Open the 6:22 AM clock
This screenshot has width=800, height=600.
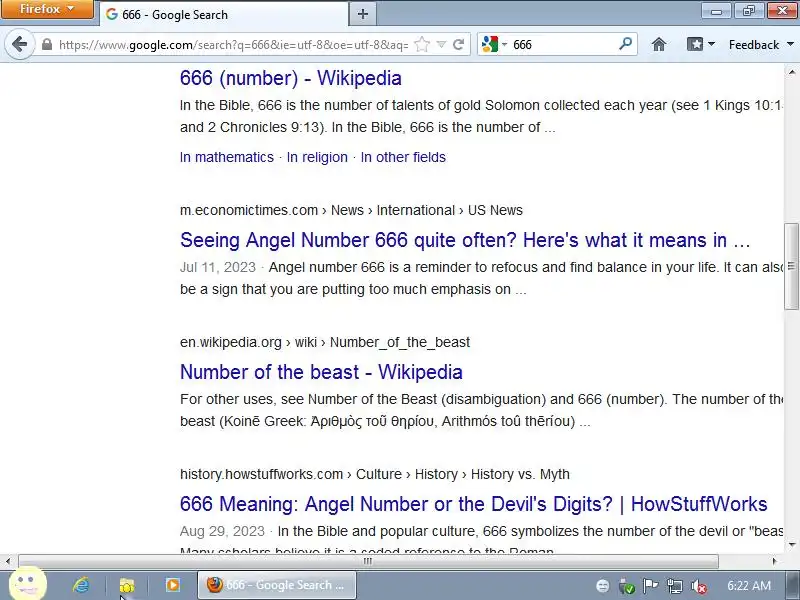748,585
